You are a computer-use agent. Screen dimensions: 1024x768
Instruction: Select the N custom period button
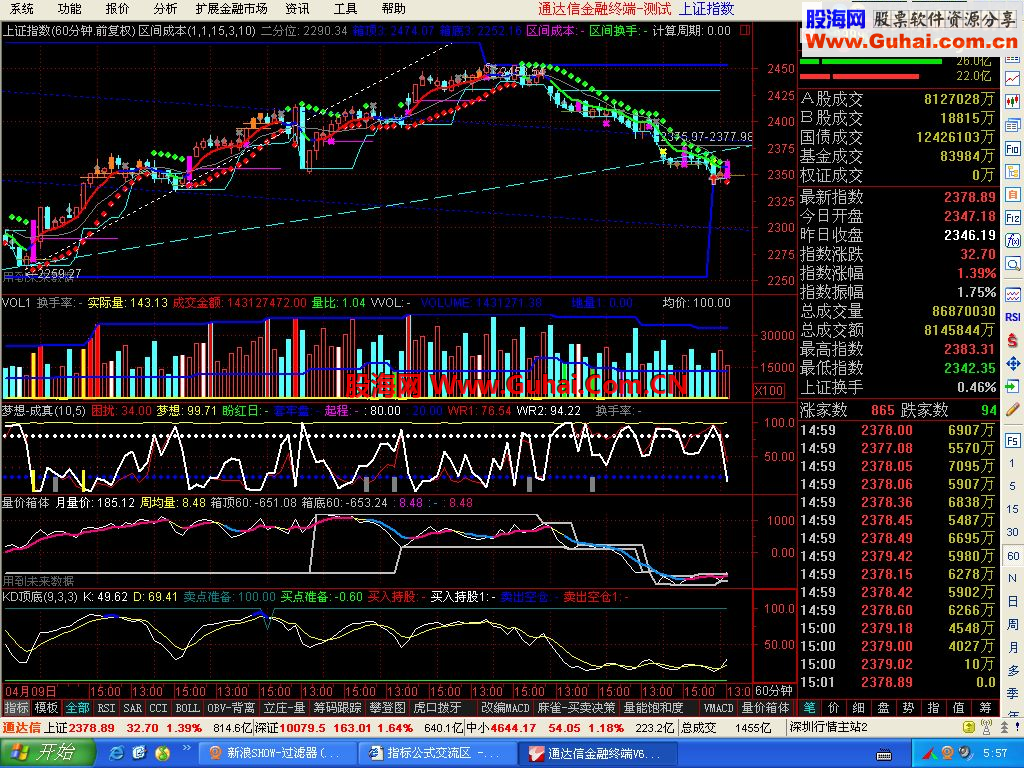[1013, 579]
